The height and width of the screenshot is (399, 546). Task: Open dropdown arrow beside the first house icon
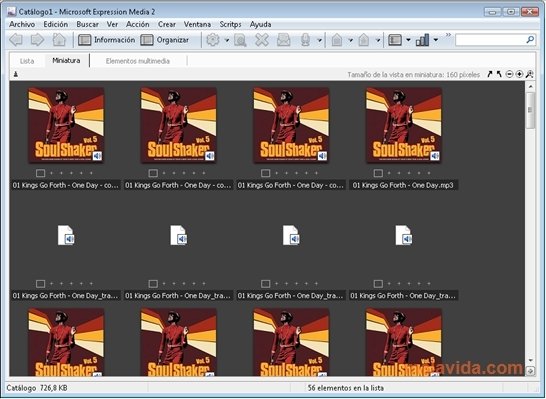pos(351,40)
